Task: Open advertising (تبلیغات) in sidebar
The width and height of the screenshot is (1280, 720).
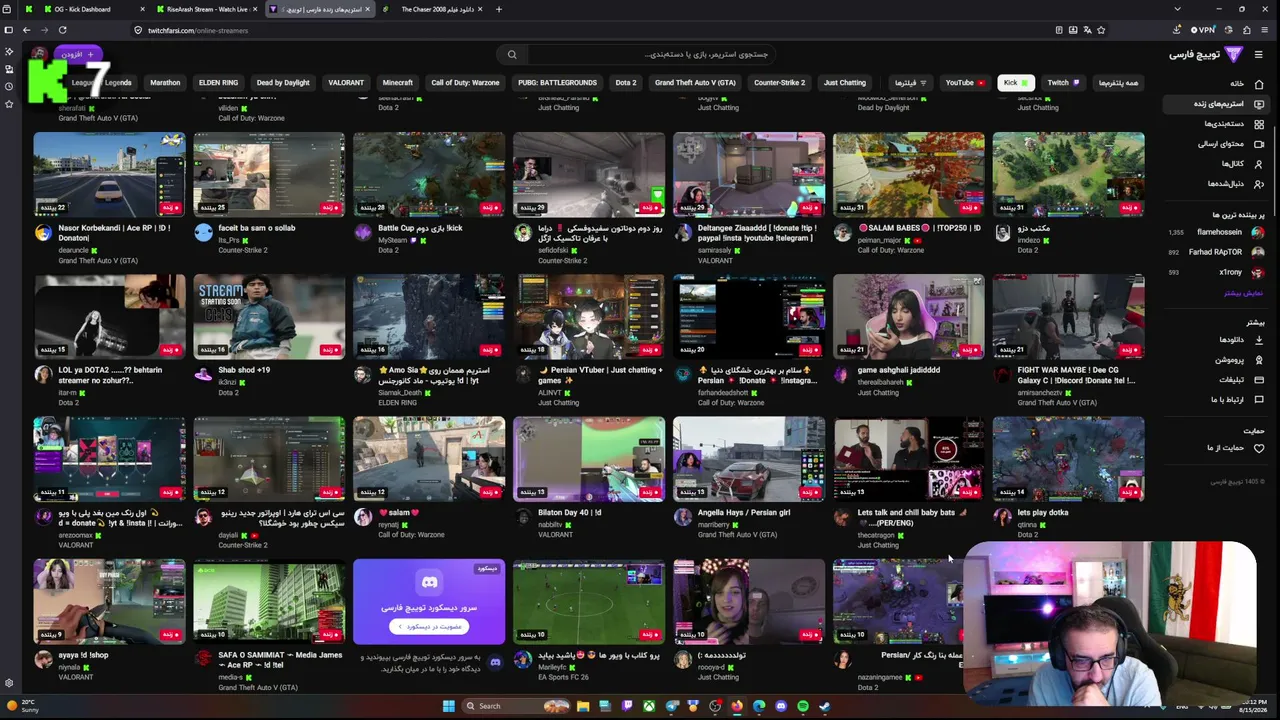Action: [x=1241, y=380]
